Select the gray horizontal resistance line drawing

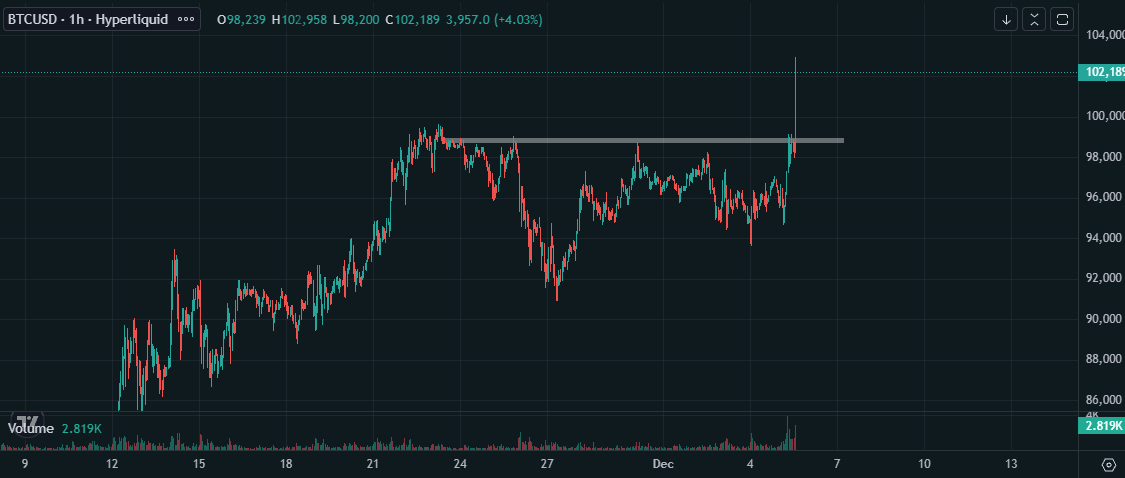point(643,140)
